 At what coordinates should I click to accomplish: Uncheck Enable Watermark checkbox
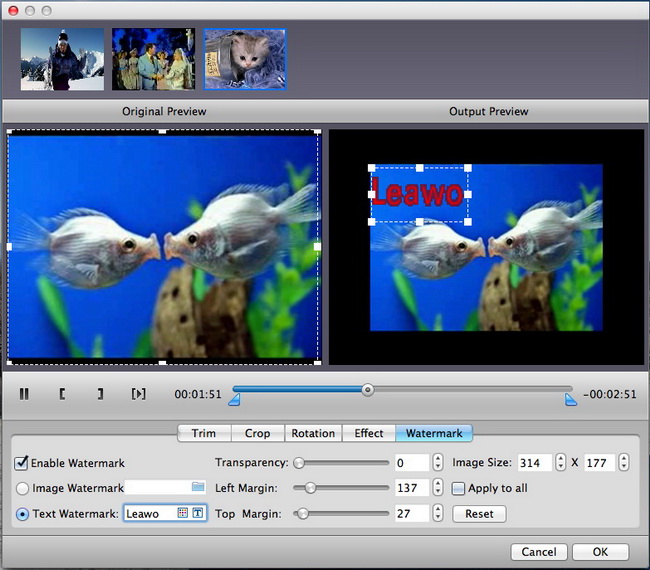click(21, 463)
